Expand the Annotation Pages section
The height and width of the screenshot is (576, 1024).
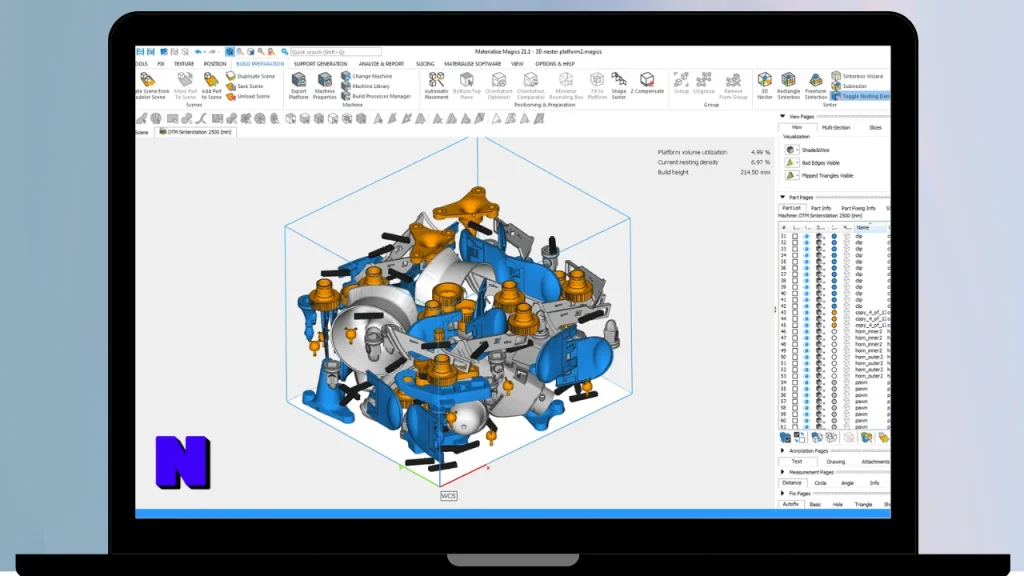(782, 451)
